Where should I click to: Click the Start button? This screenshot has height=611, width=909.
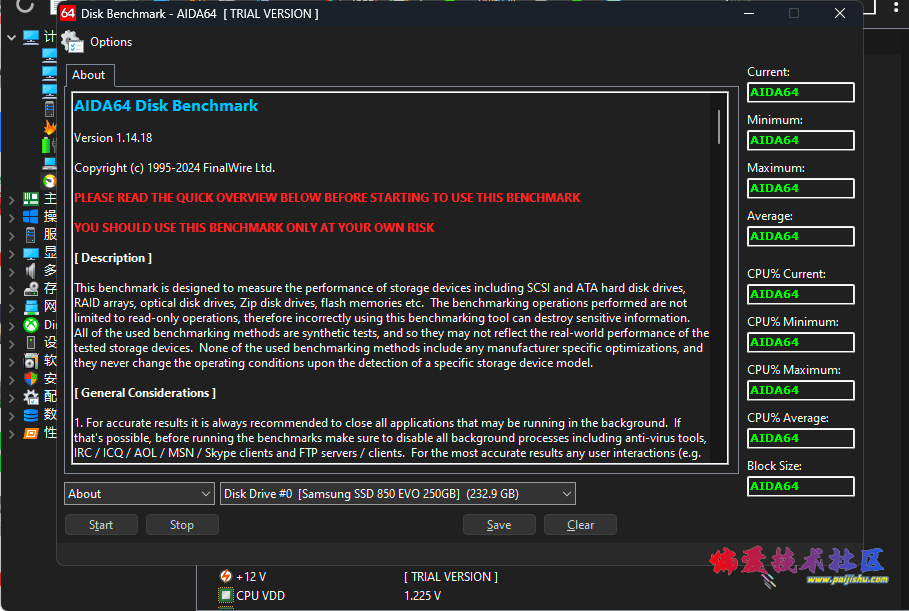click(x=101, y=525)
